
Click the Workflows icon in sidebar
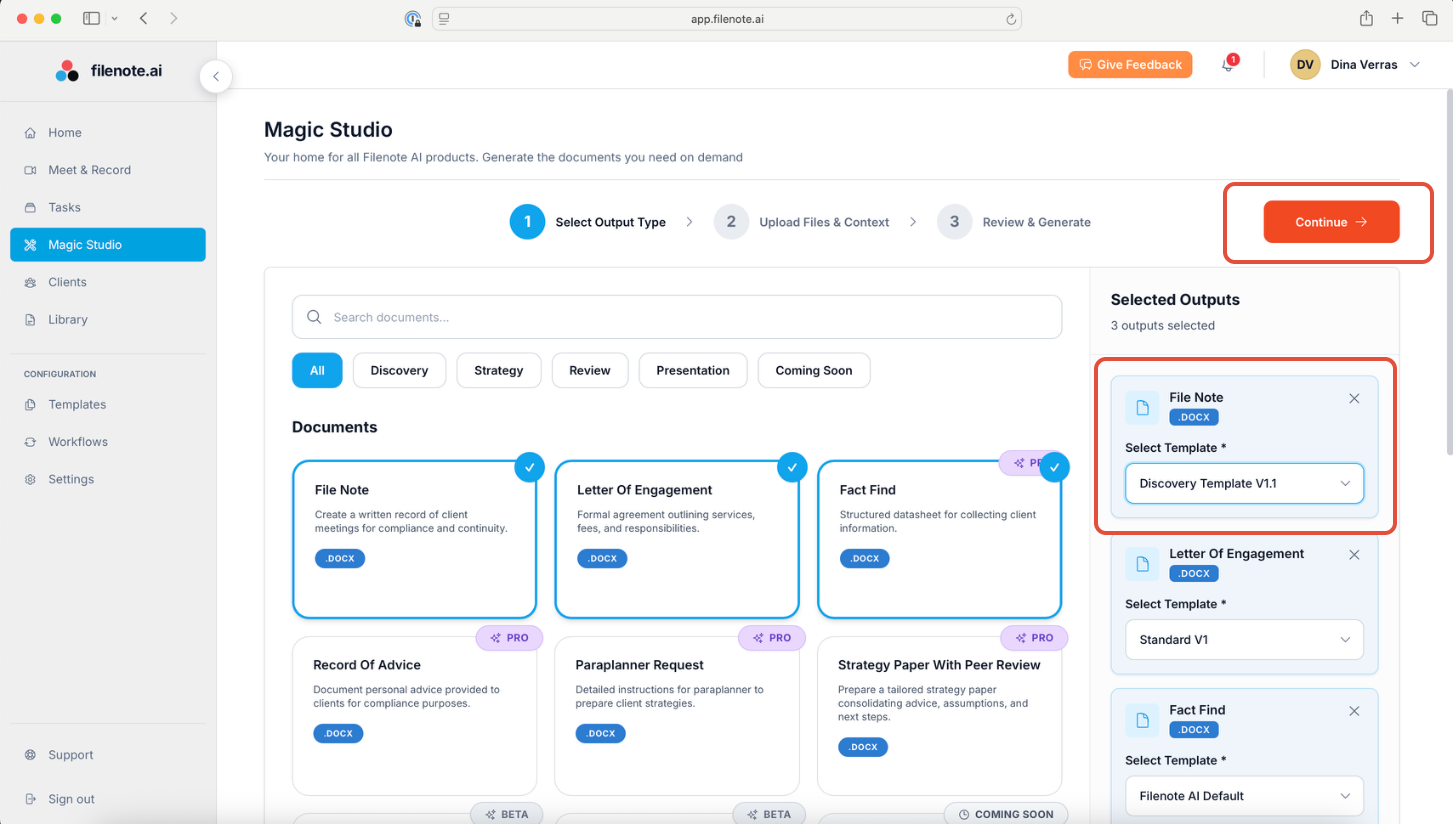click(30, 442)
